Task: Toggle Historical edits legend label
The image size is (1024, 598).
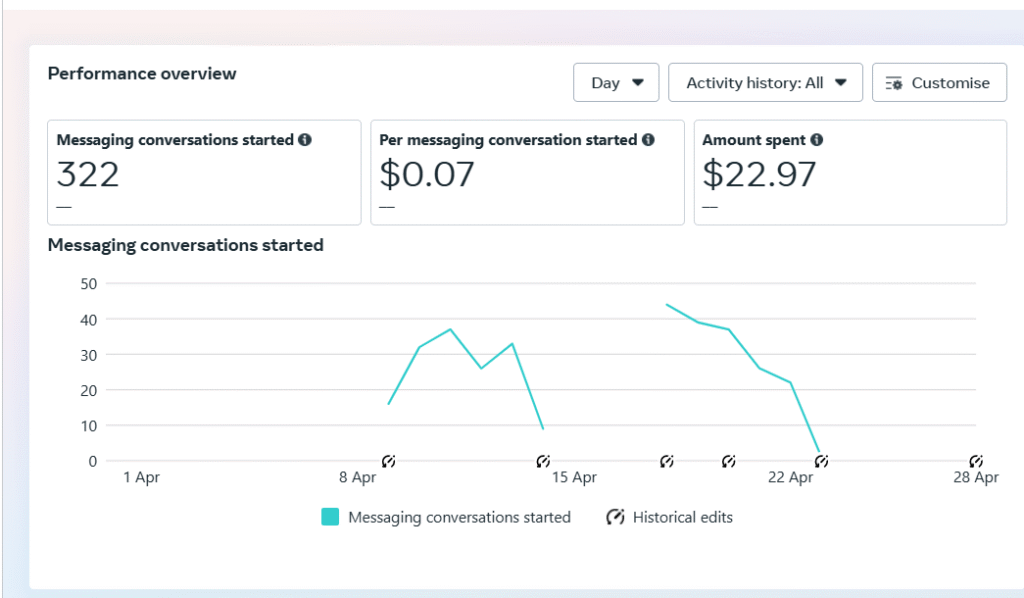Action: coord(682,517)
